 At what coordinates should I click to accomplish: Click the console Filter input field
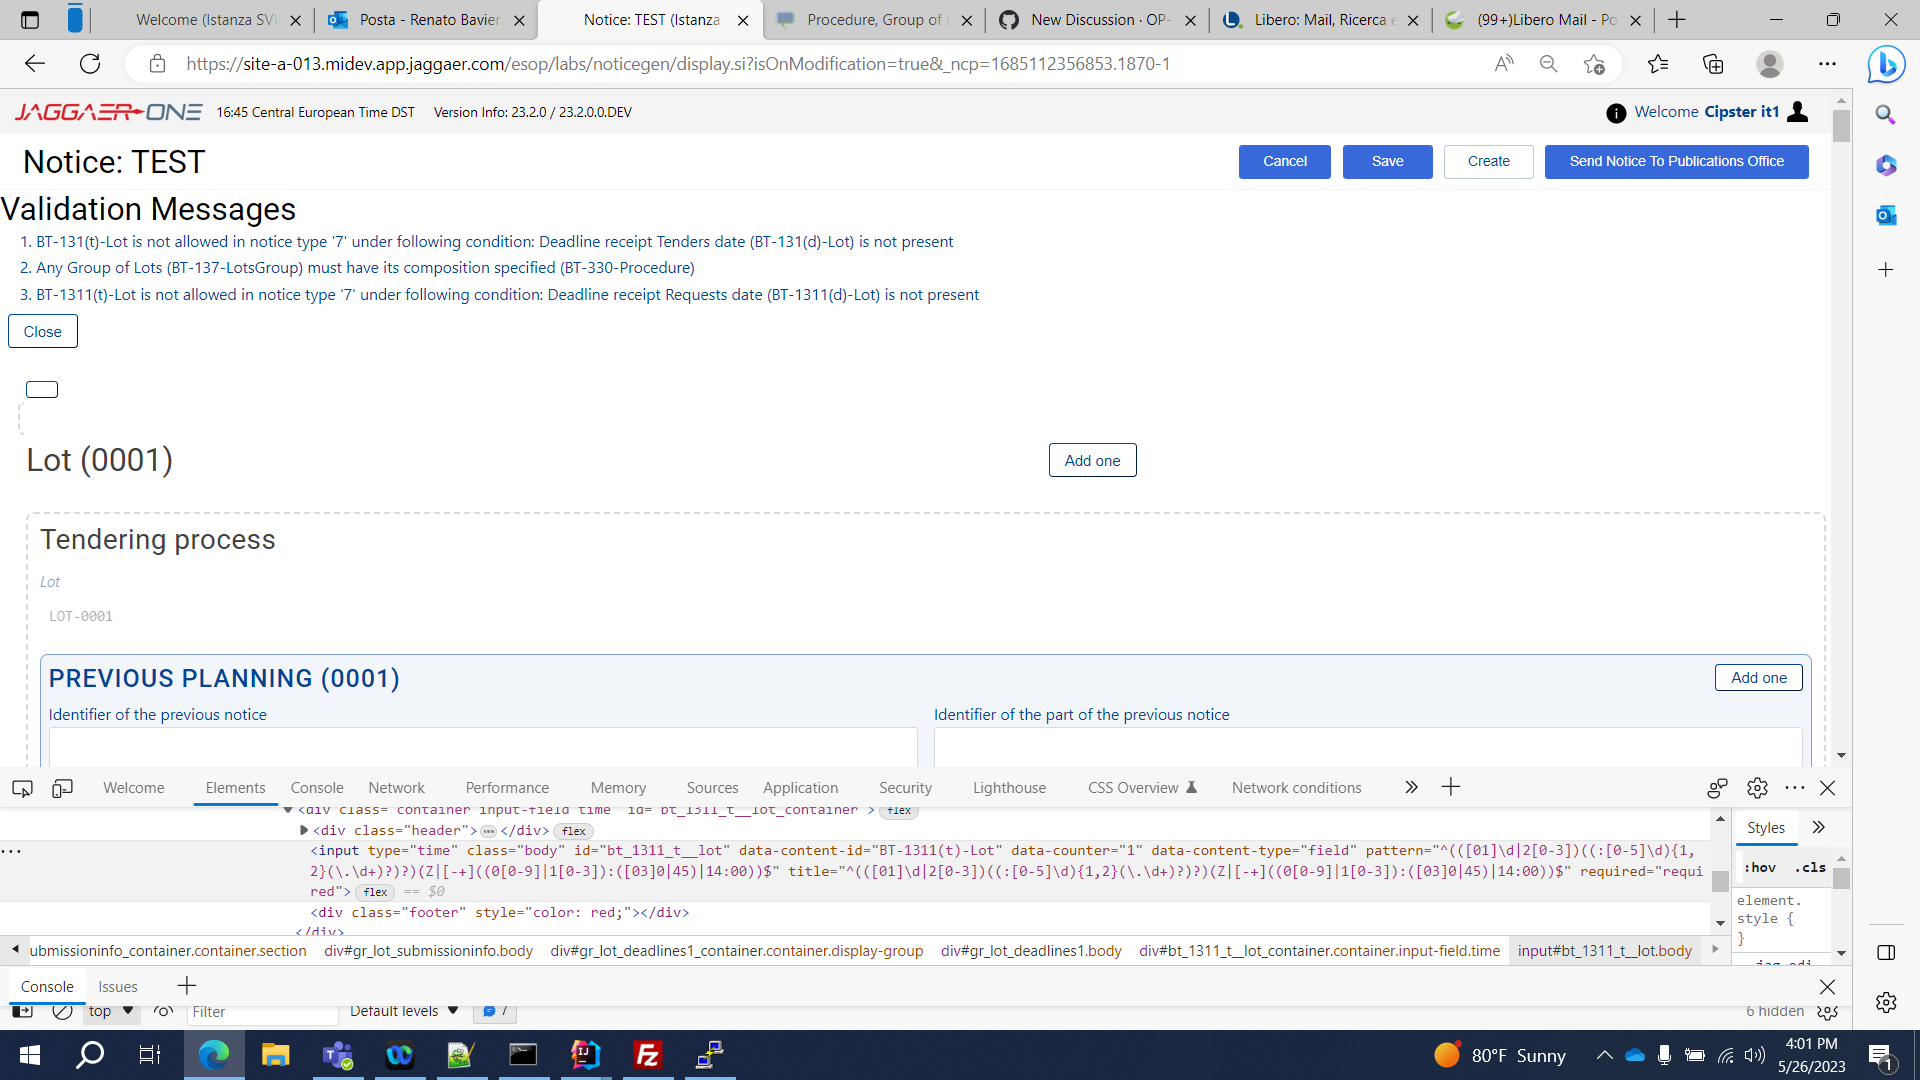pyautogui.click(x=263, y=1011)
